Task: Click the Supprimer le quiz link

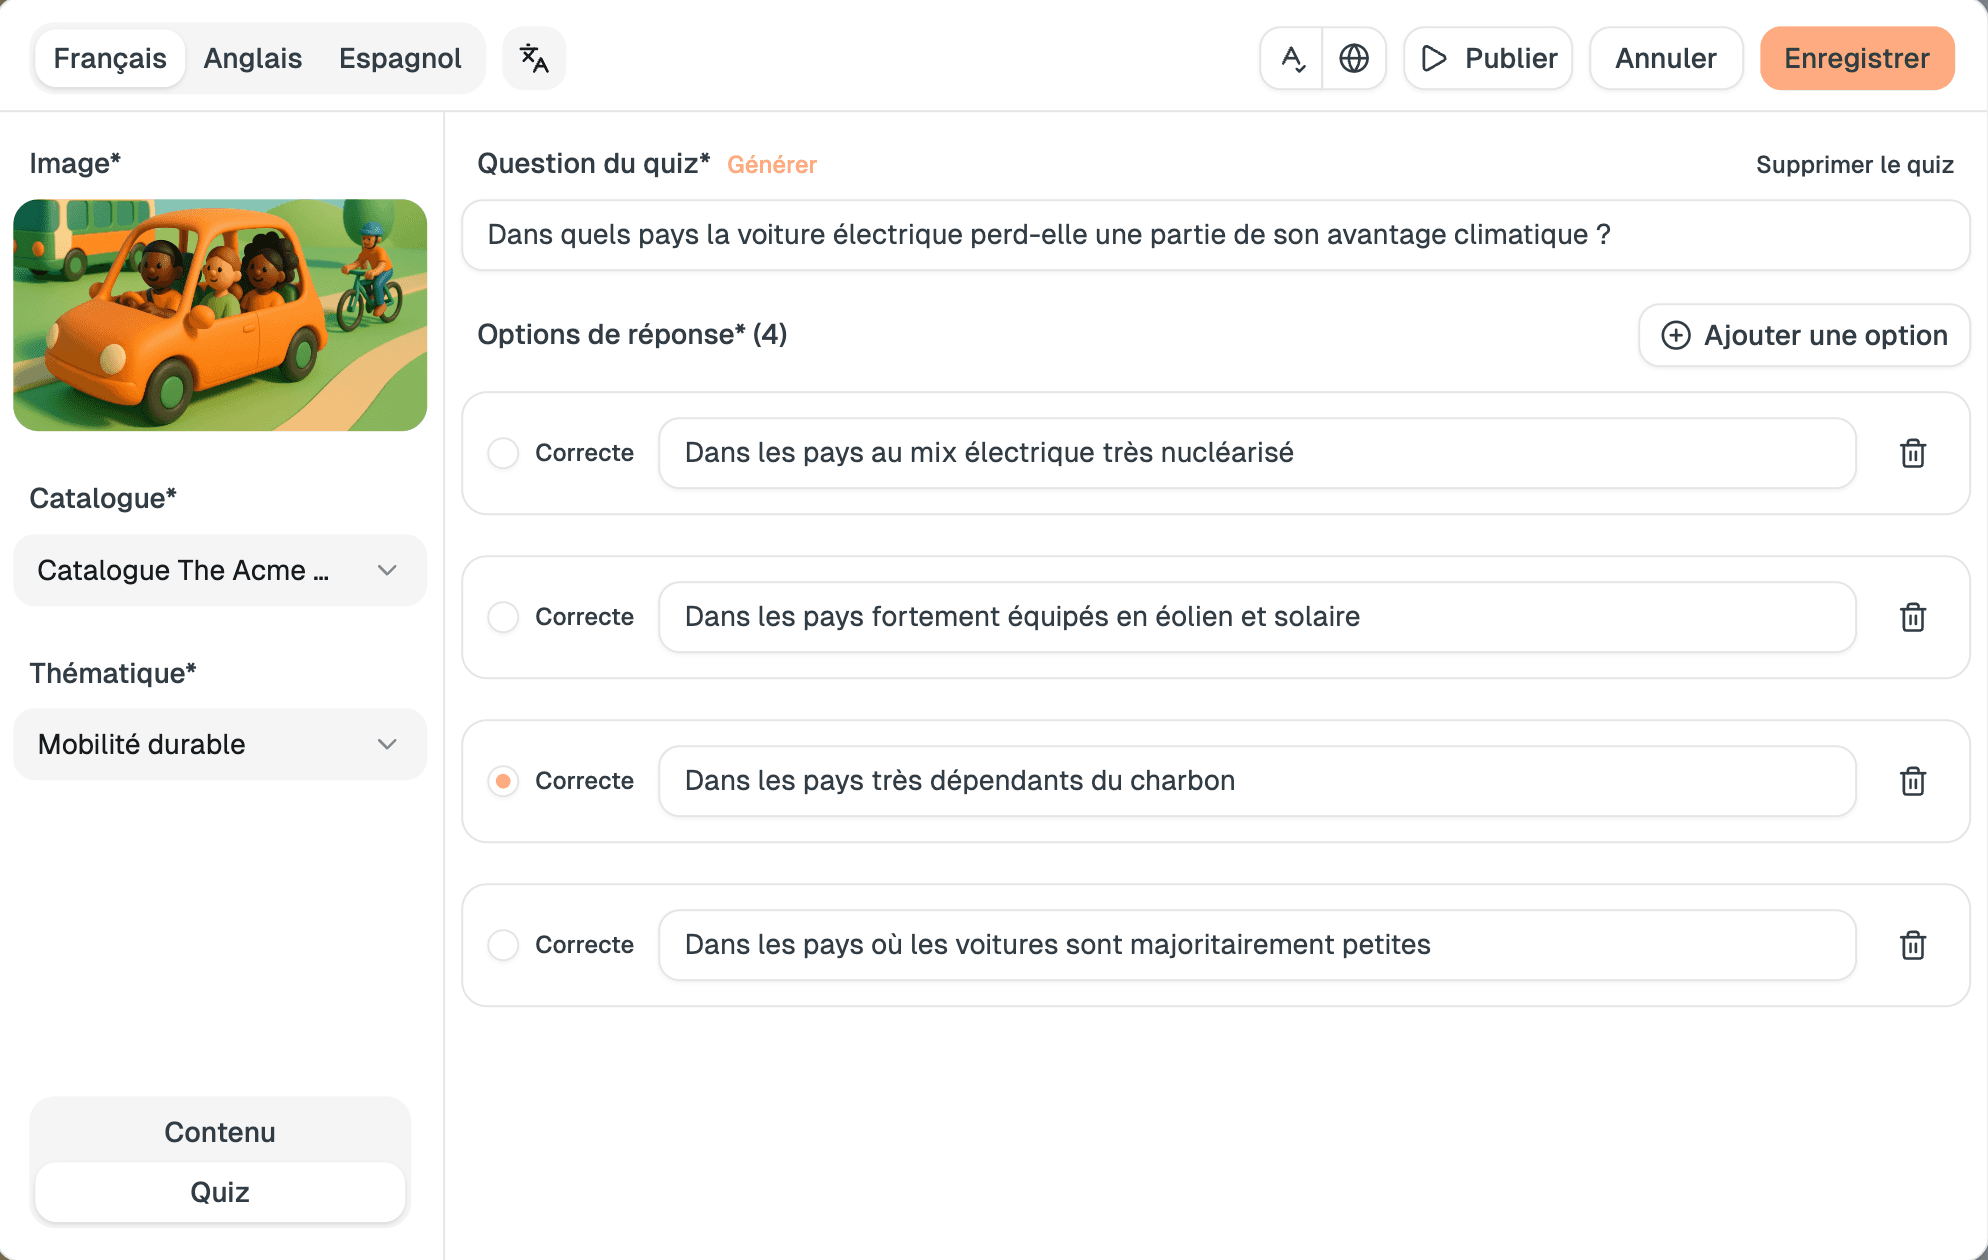Action: click(x=1854, y=165)
